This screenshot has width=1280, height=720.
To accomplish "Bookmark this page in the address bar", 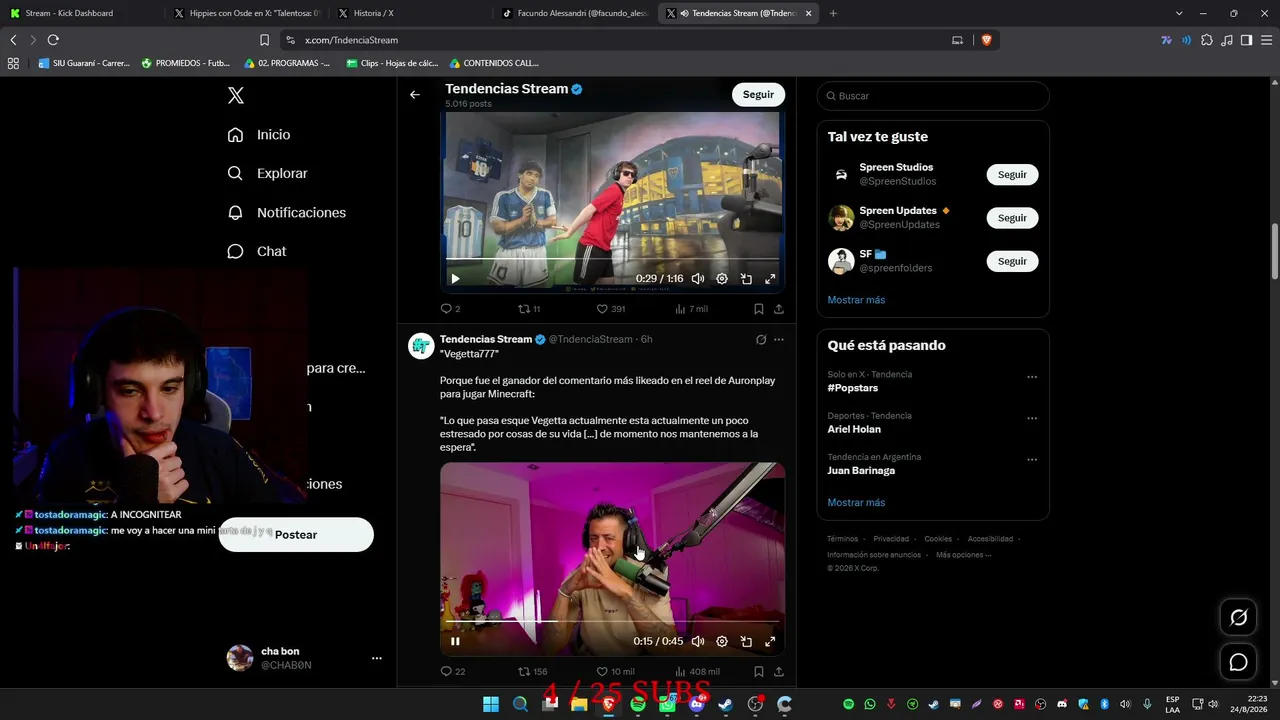I will coord(264,40).
